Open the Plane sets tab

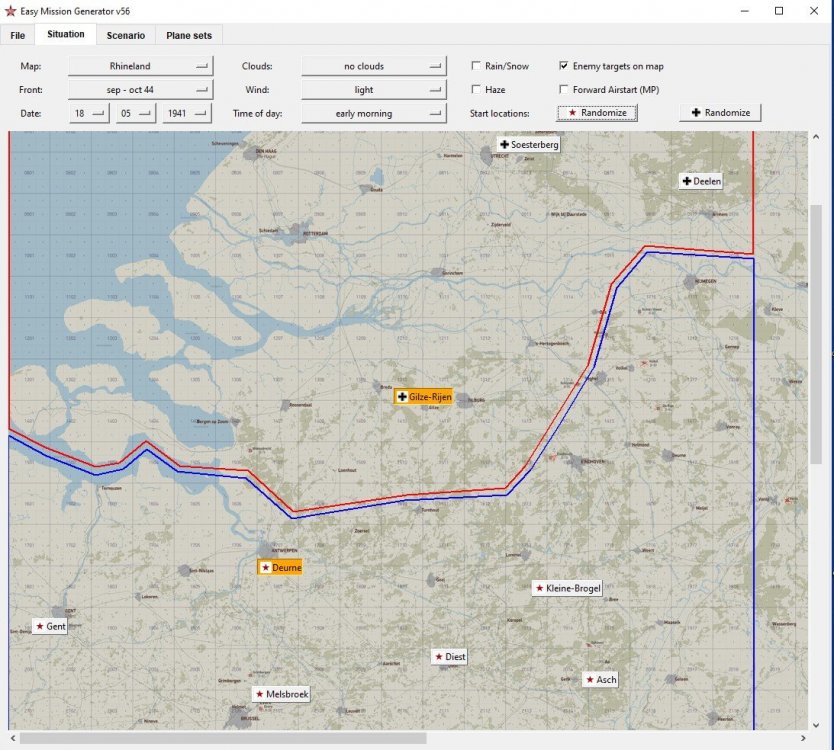click(x=189, y=35)
